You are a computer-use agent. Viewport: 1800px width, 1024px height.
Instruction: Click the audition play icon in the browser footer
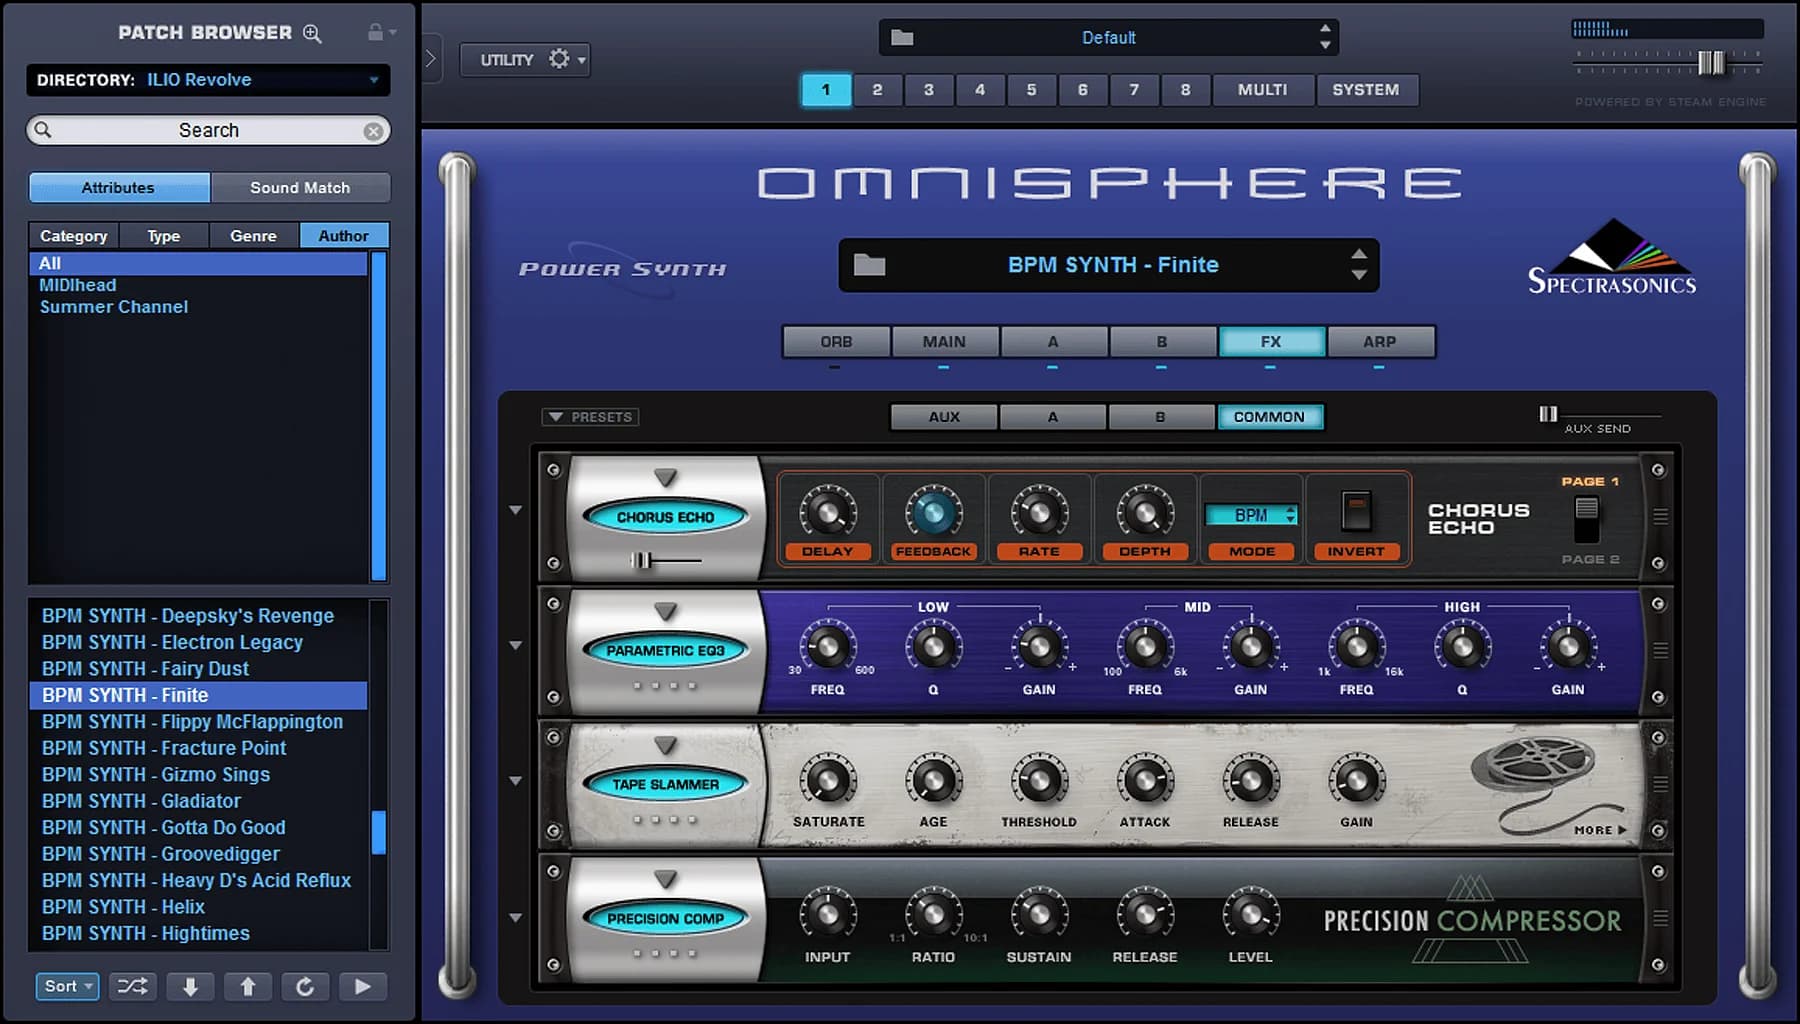point(364,986)
